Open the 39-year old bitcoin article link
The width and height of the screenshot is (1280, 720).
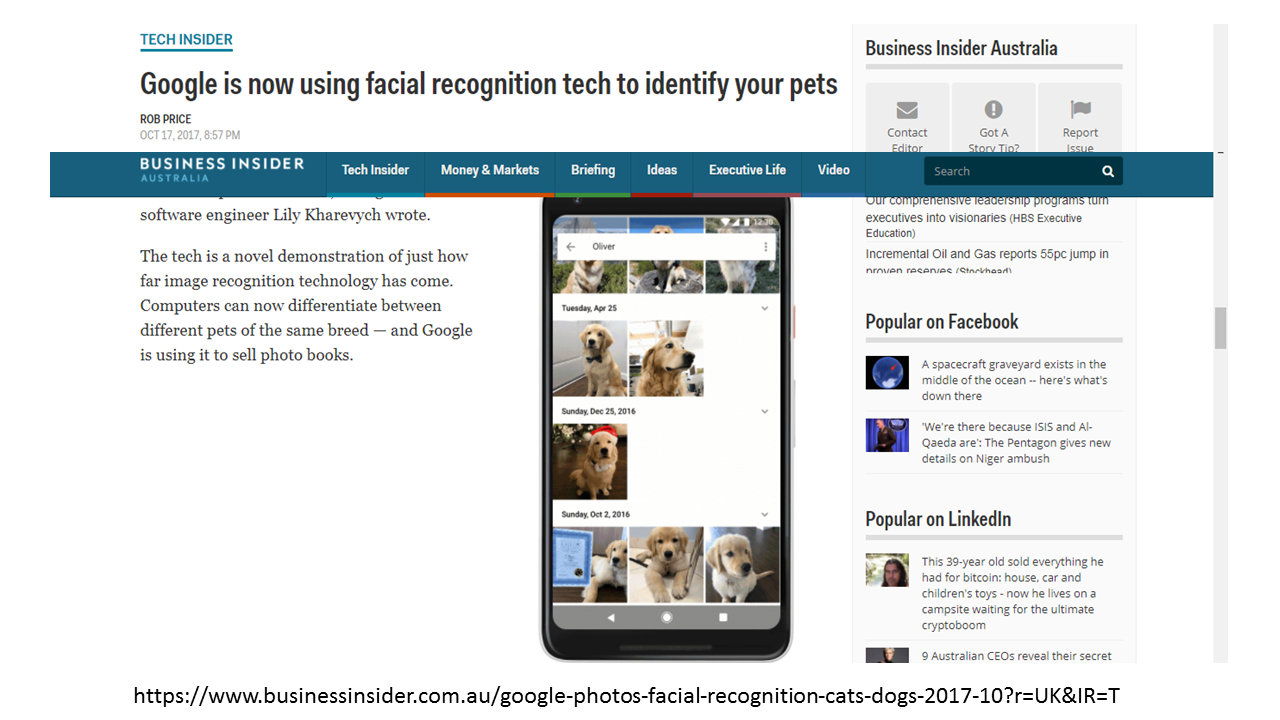click(x=1012, y=594)
